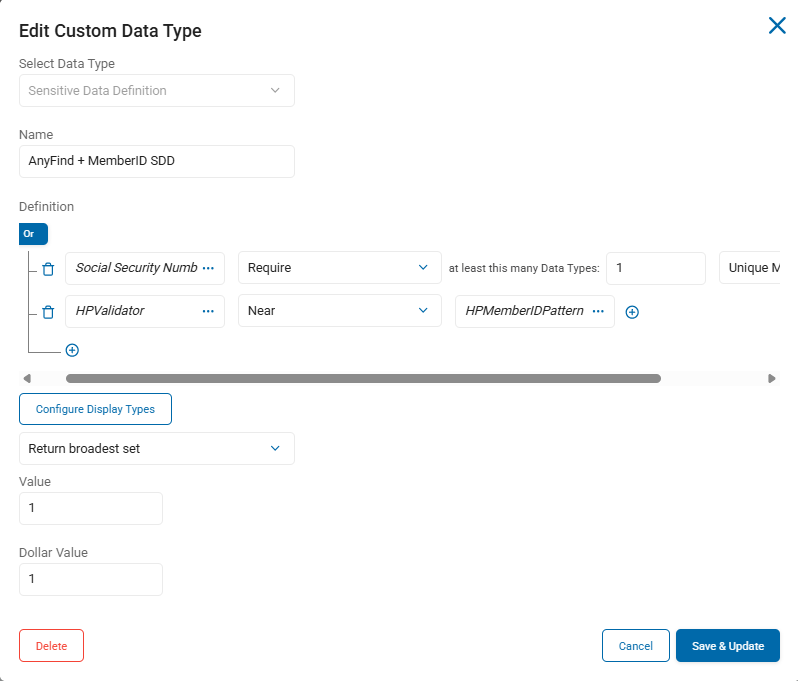Open the Near operator dropdown
The image size is (798, 681).
(x=339, y=311)
